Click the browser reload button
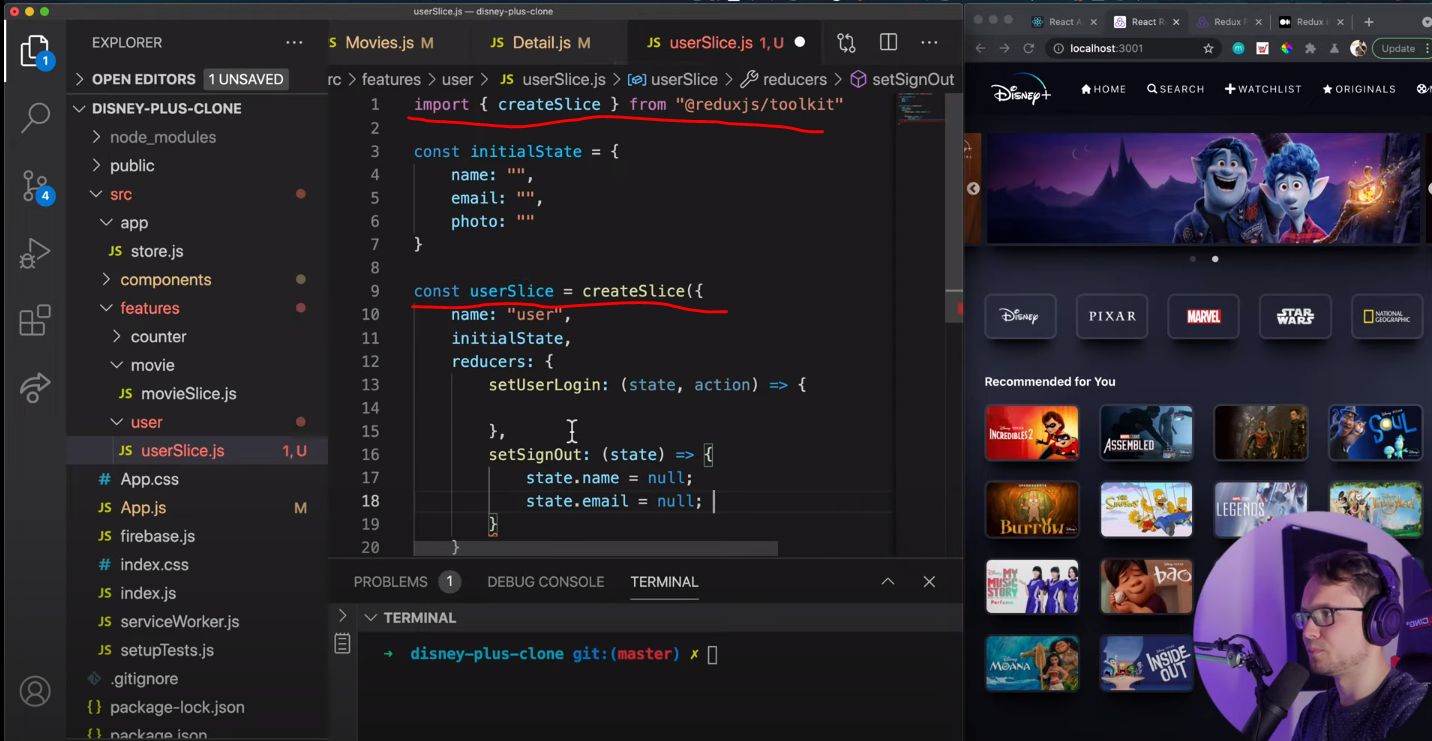Viewport: 1432px width, 741px height. pyautogui.click(x=1029, y=48)
